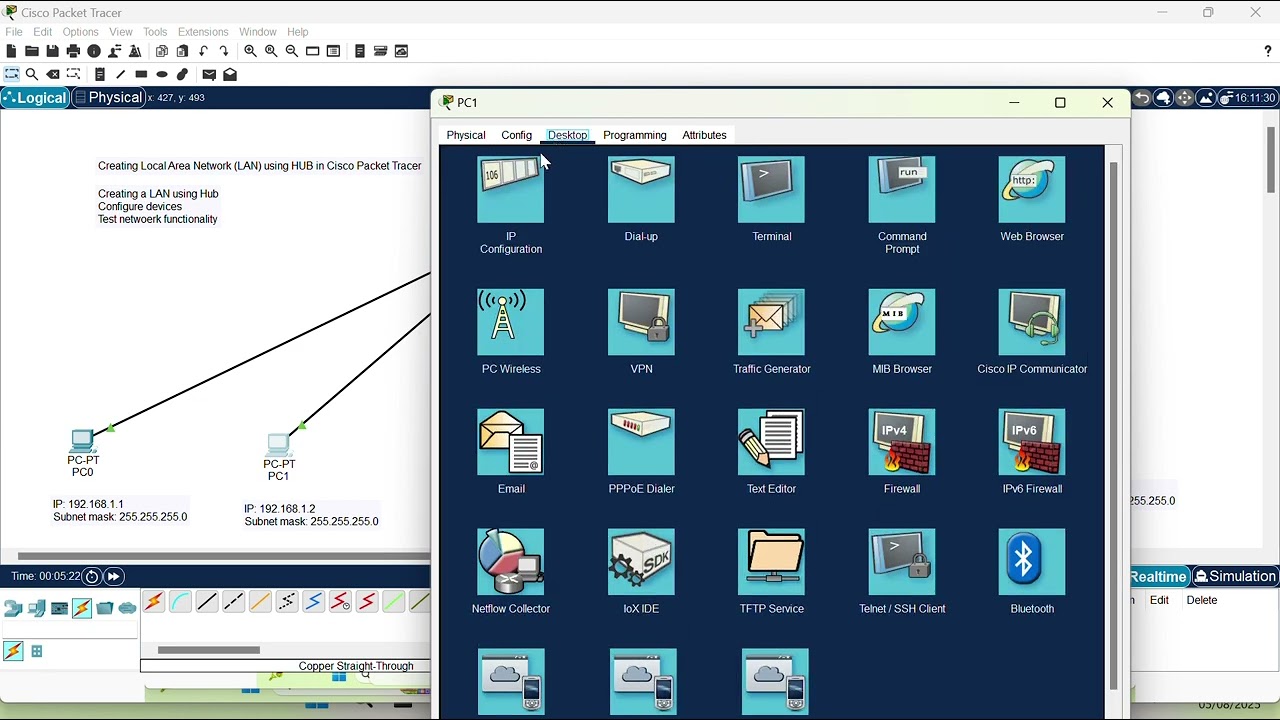Select the Desktop tab in PC1
Image resolution: width=1280 pixels, height=720 pixels.
click(567, 135)
